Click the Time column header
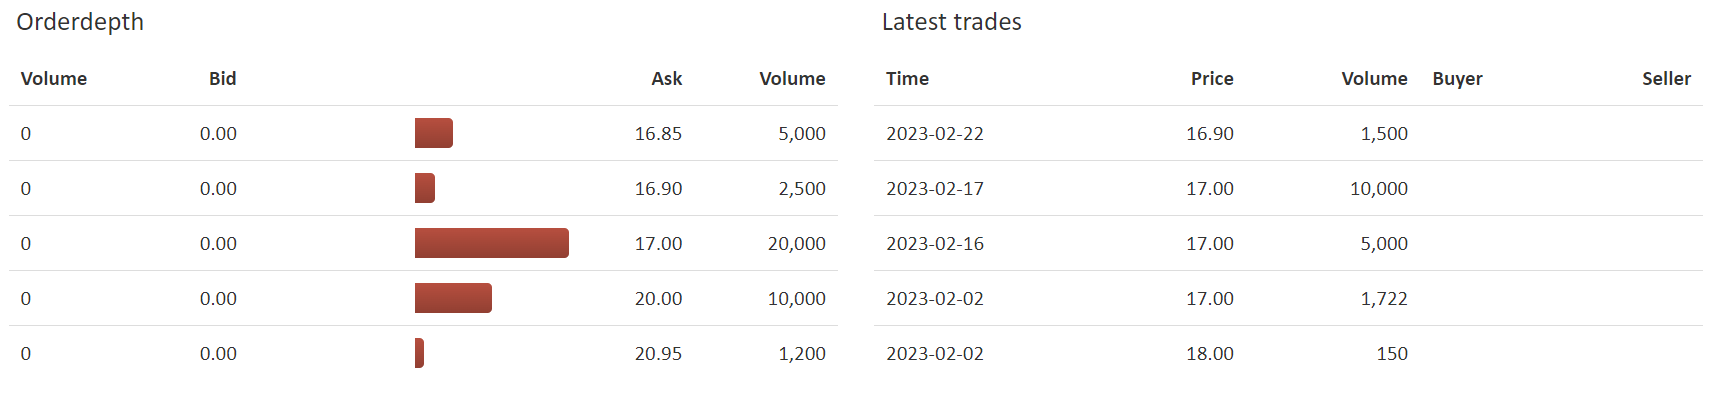The height and width of the screenshot is (394, 1726). pyautogui.click(x=907, y=79)
